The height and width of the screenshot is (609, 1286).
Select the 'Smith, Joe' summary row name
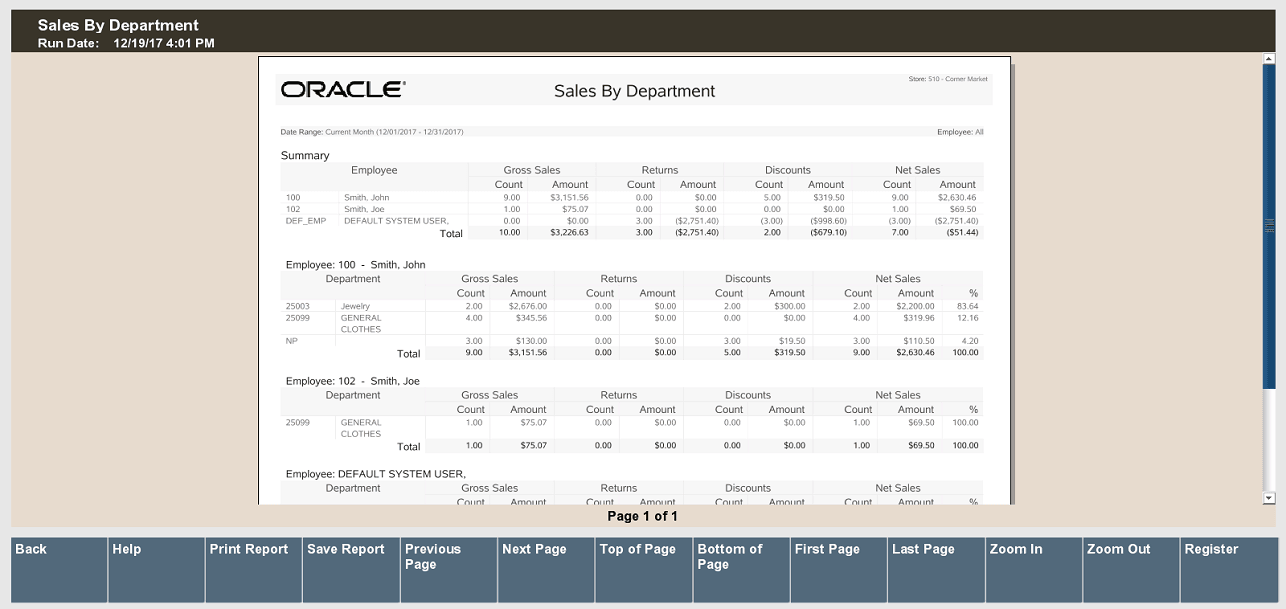(x=365, y=209)
